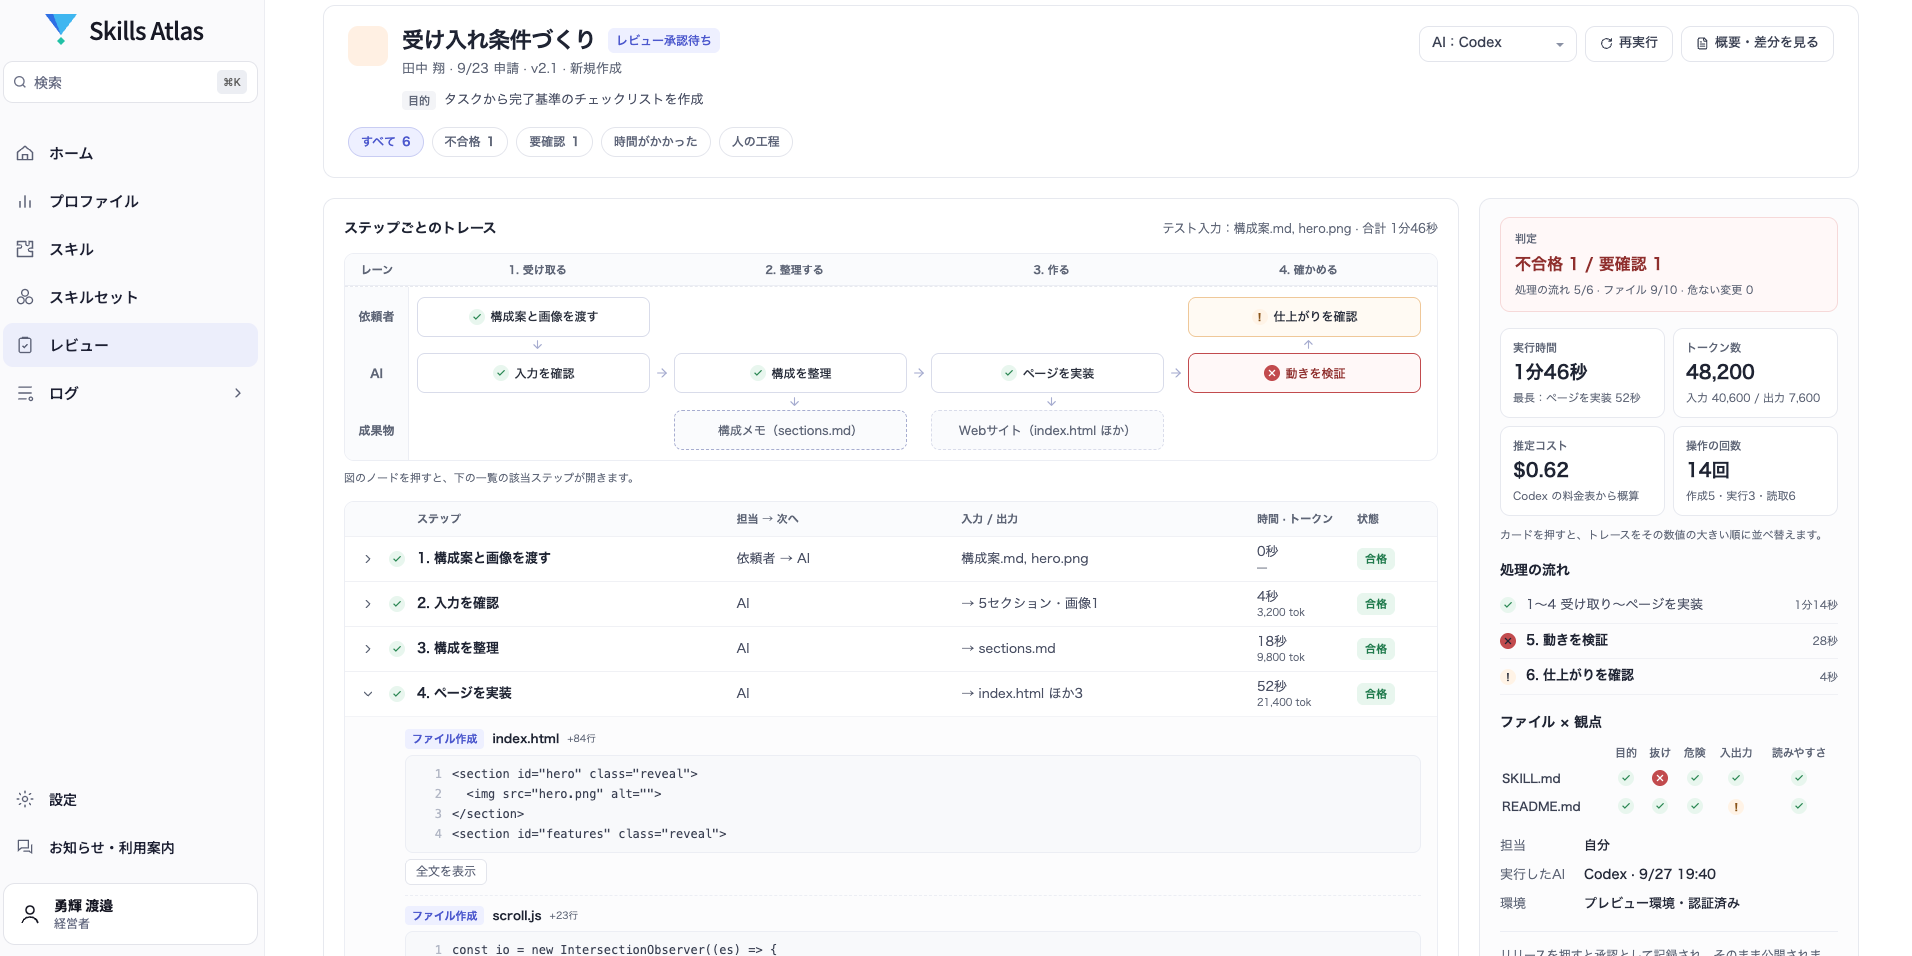Click the orange skill thumbnail beside 受け入れ条件づくり
The image size is (1912, 956).
368,46
